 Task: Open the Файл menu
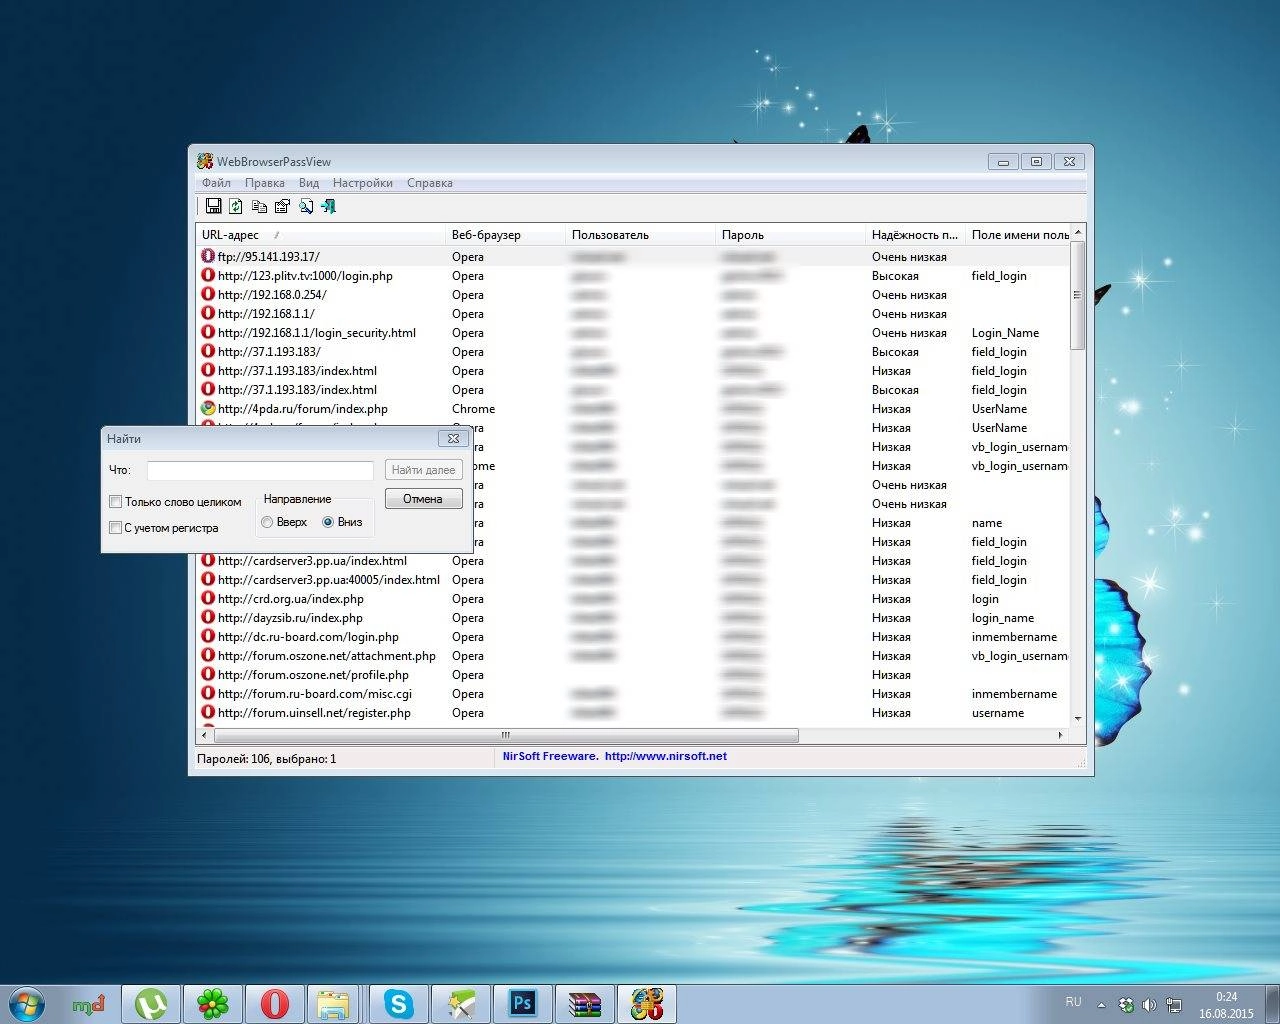point(216,183)
